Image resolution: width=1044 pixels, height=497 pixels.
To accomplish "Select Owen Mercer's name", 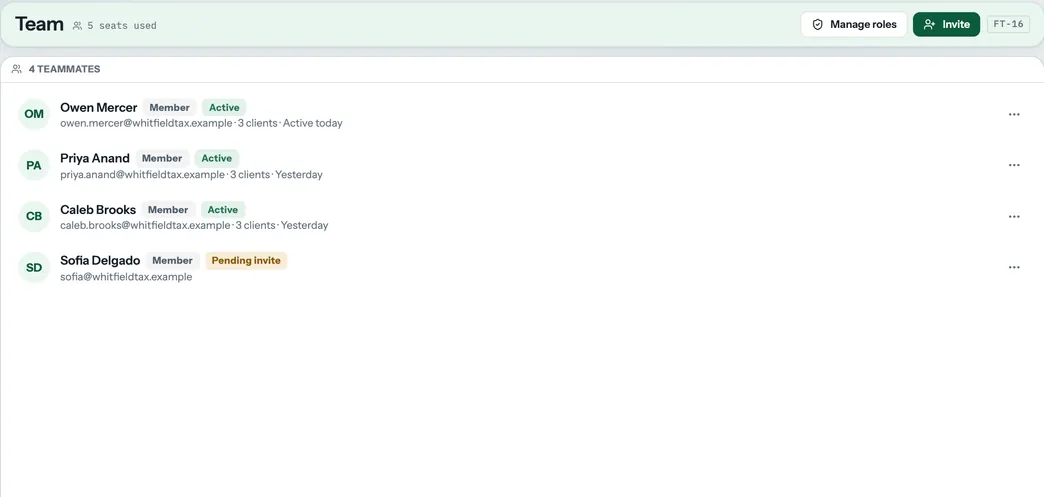I will click(99, 107).
